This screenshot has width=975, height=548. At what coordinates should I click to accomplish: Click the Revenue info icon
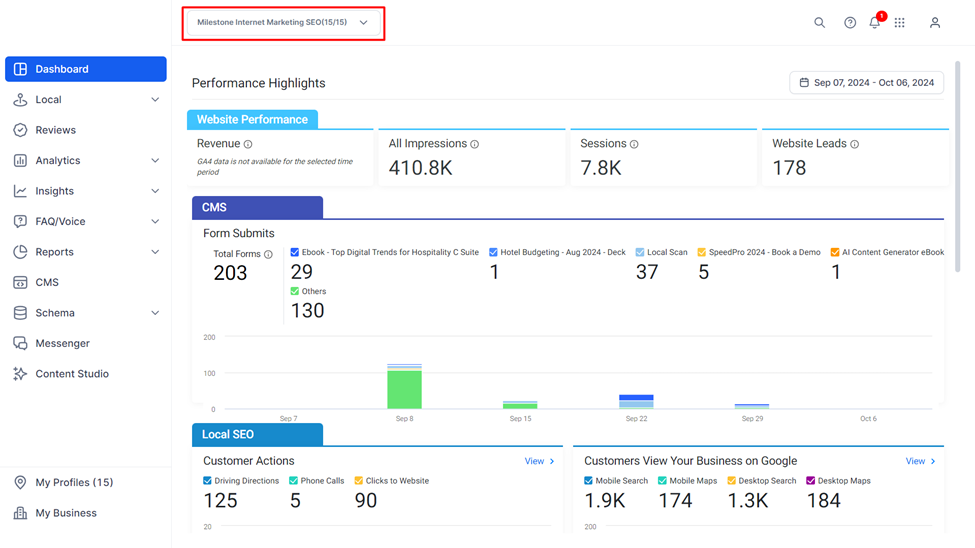point(248,144)
